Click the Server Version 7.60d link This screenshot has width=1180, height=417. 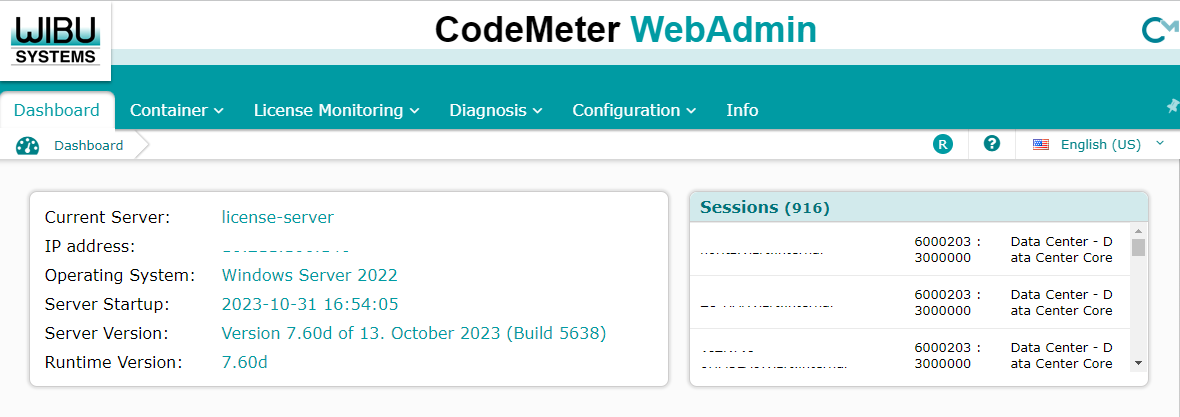tap(413, 333)
